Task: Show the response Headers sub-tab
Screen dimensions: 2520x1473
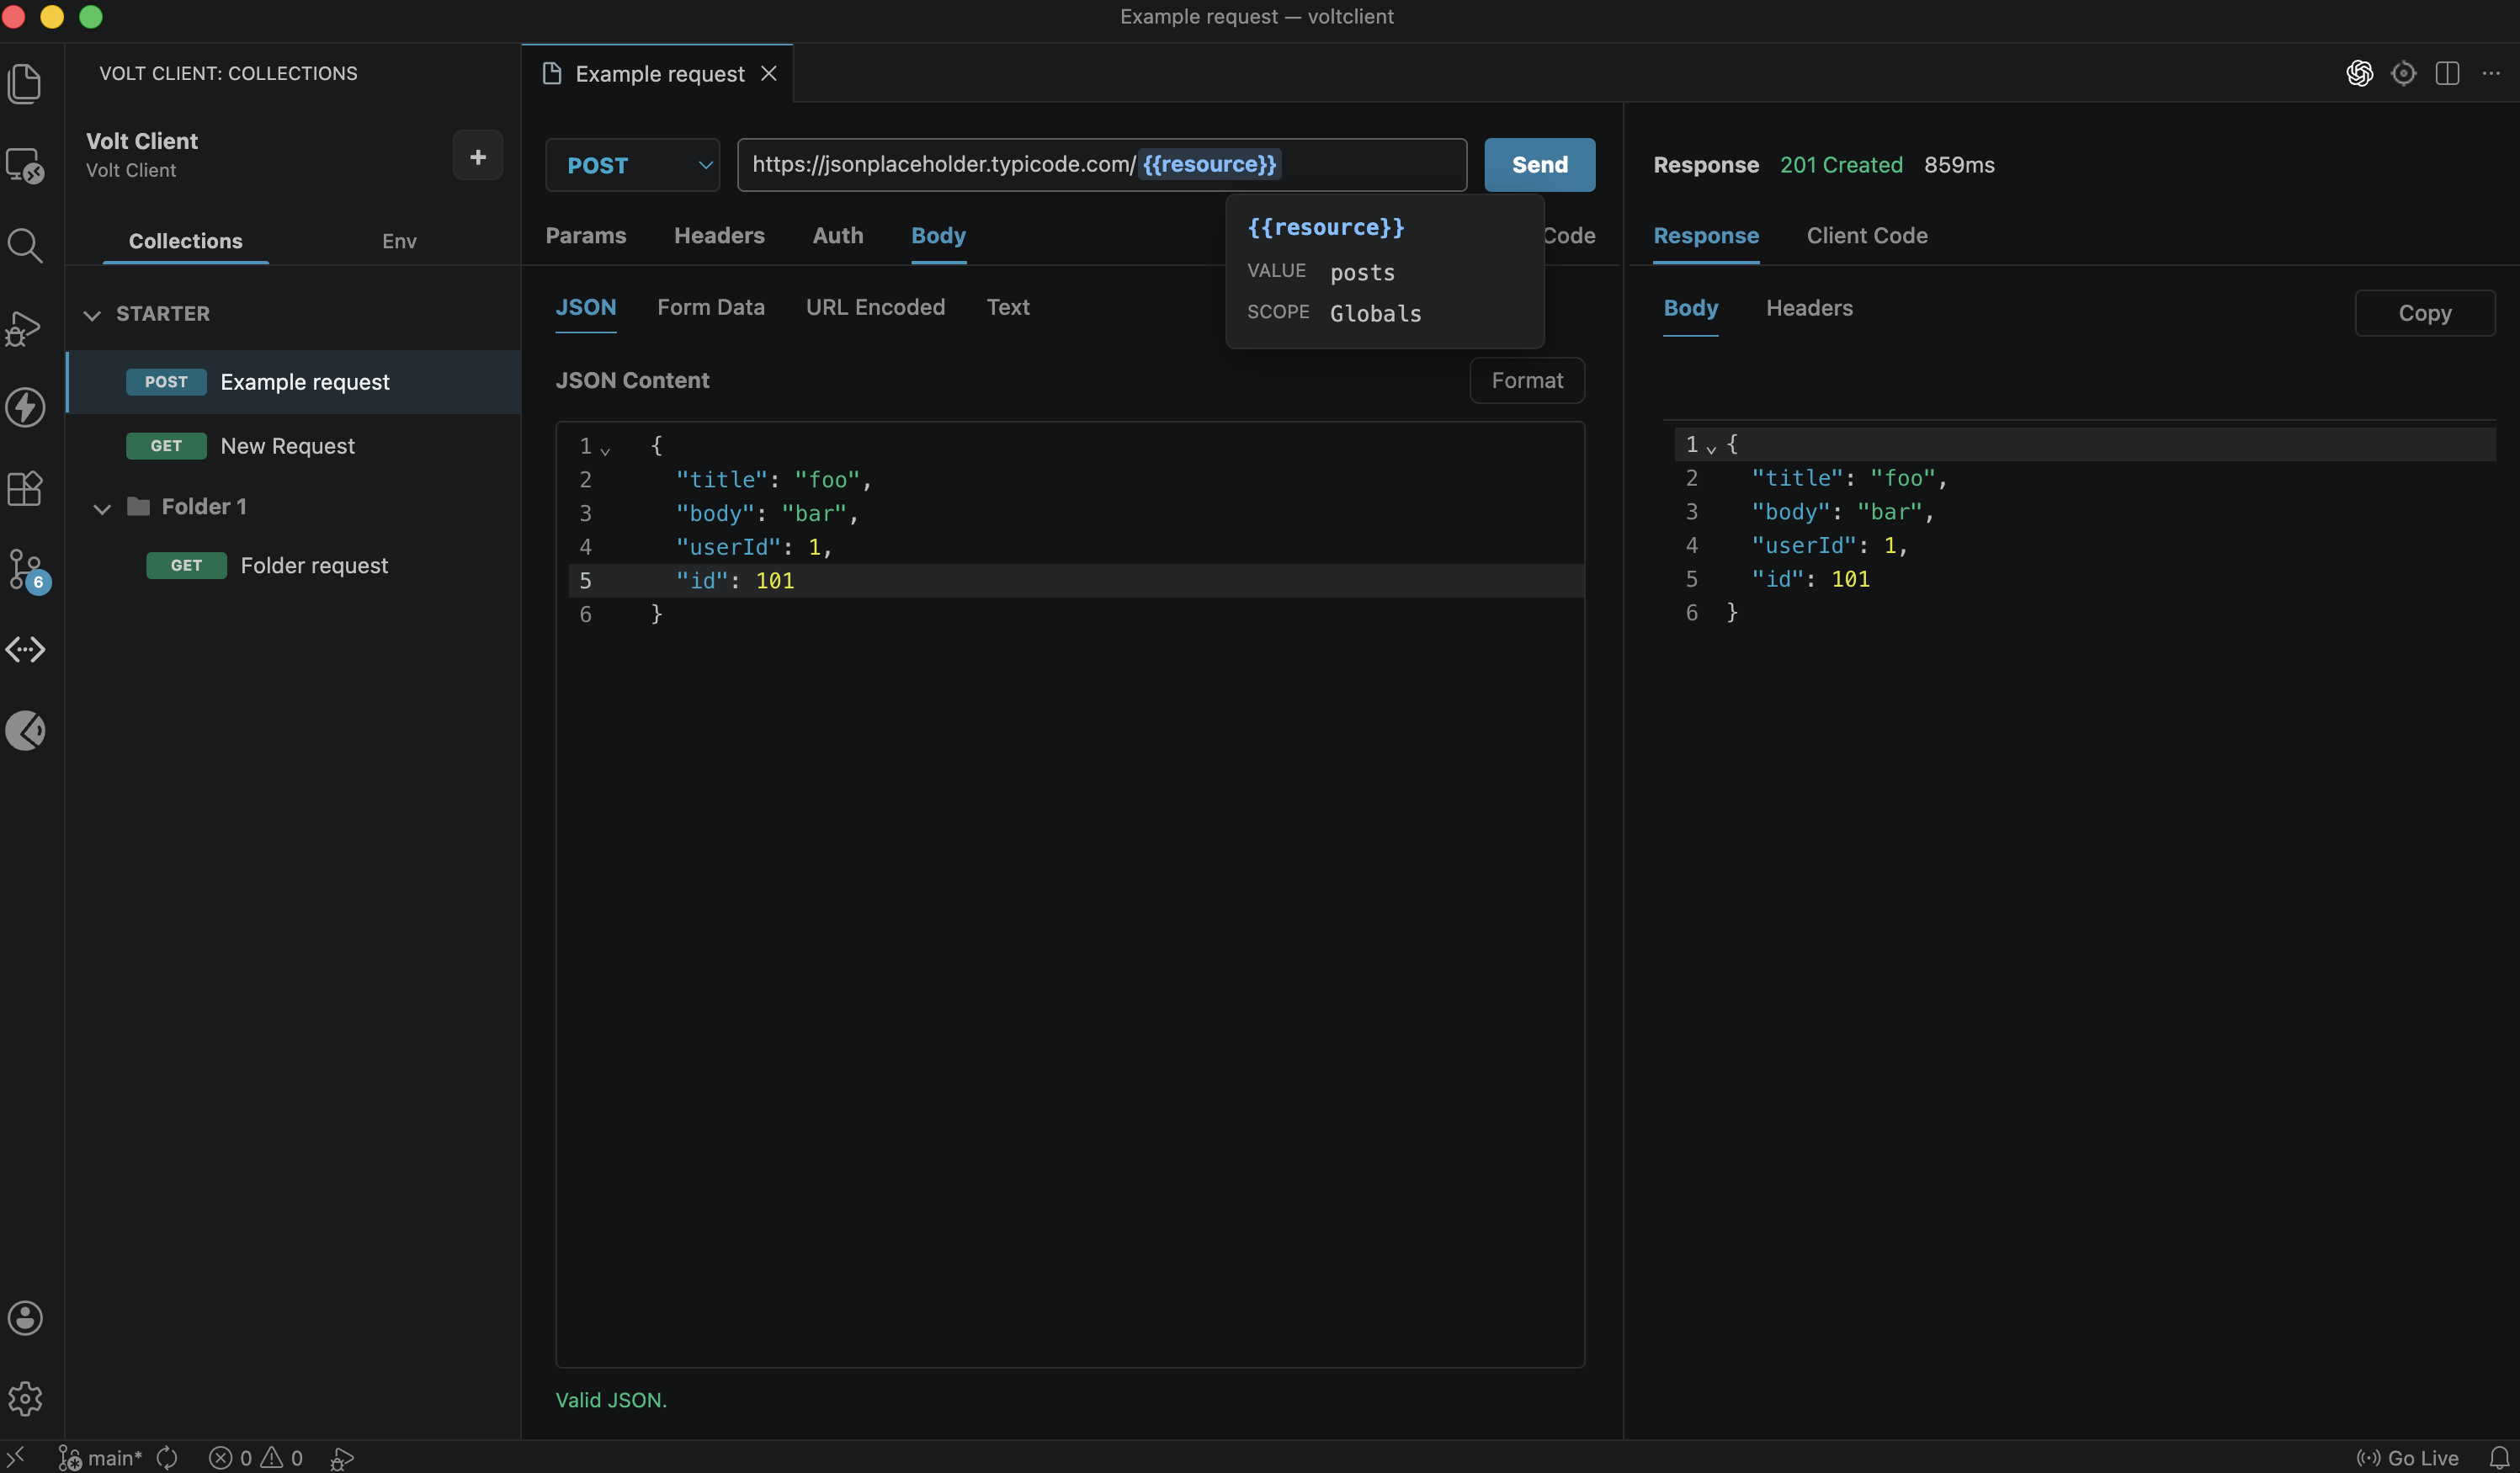Action: point(1809,309)
